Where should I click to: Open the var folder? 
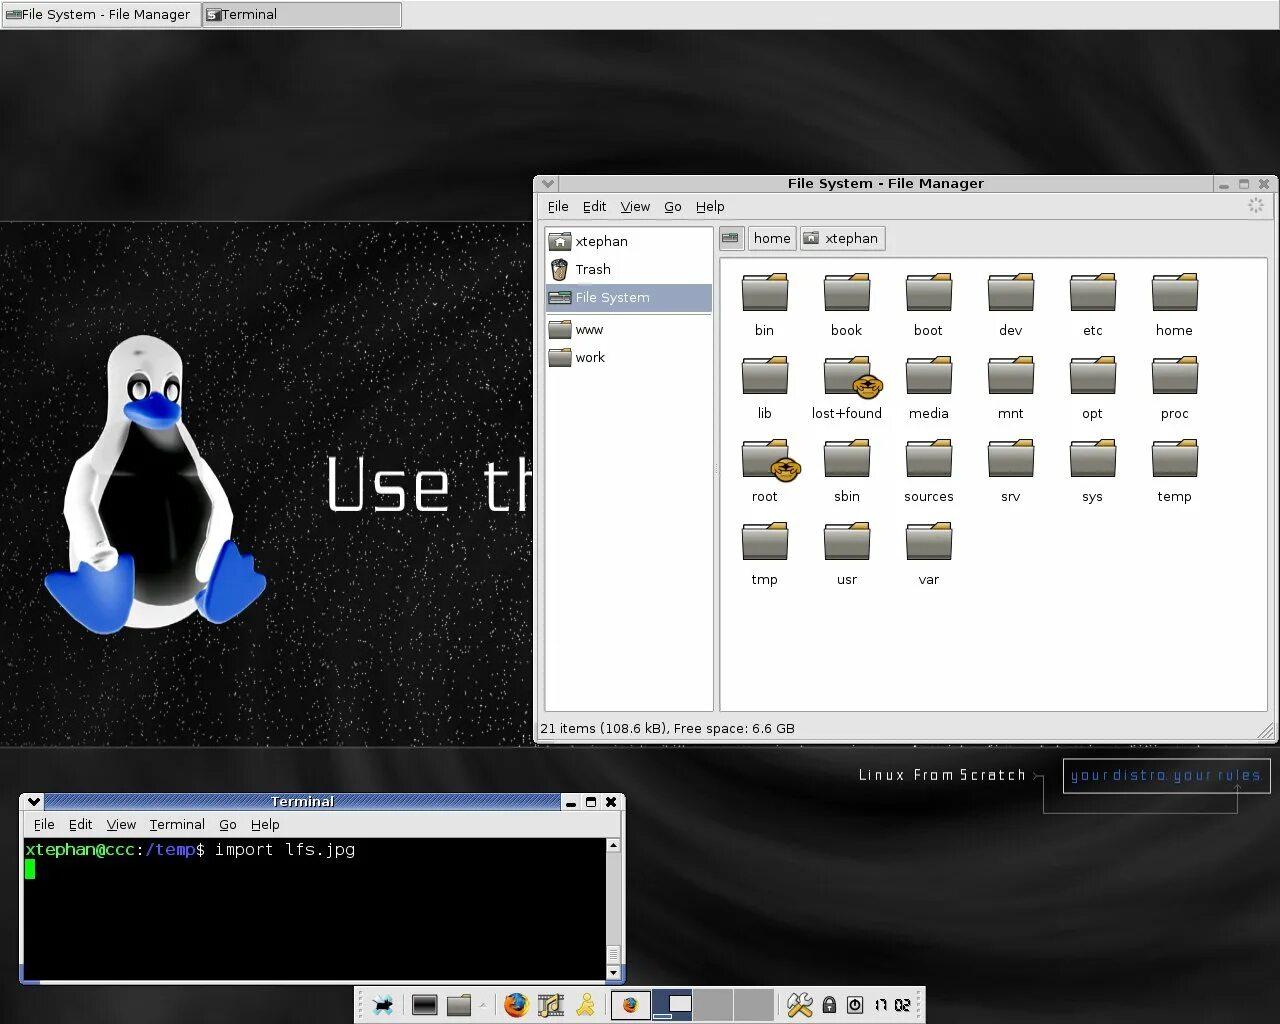coord(929,553)
